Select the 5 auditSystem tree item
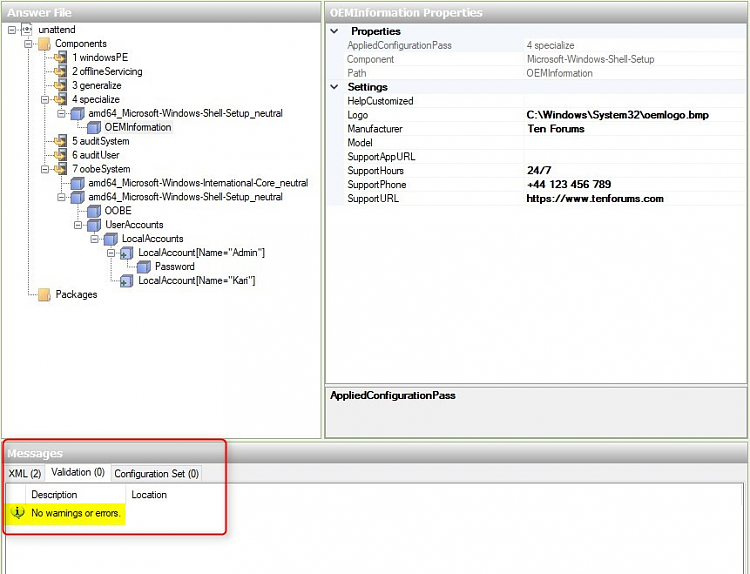Image resolution: width=750 pixels, height=574 pixels. click(100, 141)
